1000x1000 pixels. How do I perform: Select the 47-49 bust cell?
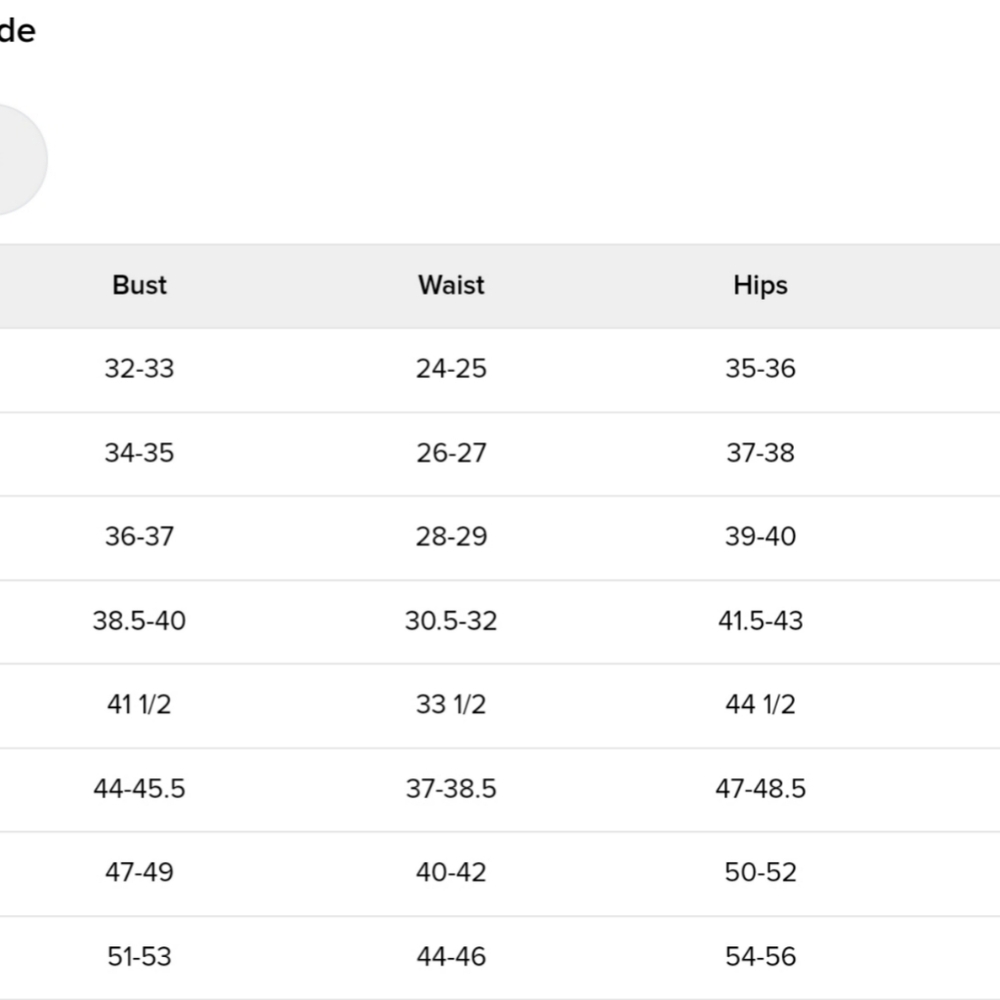click(x=139, y=872)
